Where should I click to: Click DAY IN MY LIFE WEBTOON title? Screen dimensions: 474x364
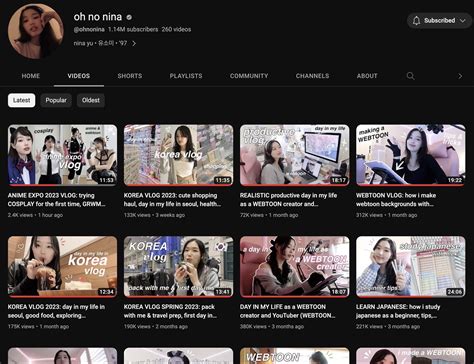pos(288,311)
